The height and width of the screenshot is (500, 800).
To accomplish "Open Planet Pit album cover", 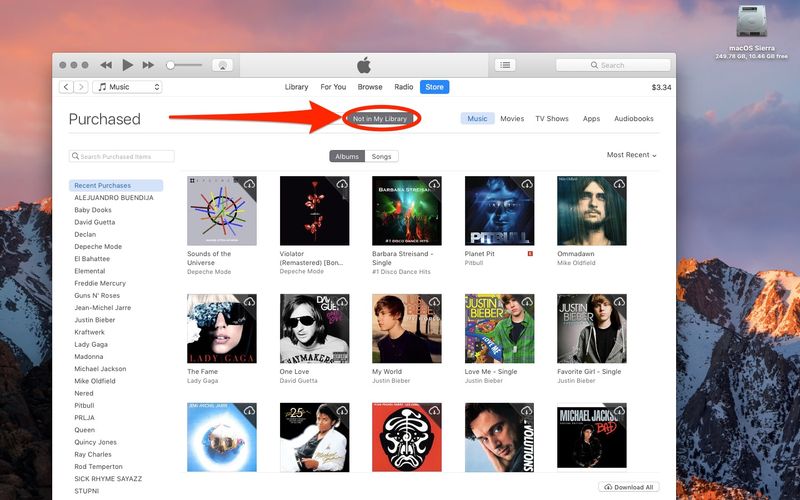I will [x=499, y=211].
